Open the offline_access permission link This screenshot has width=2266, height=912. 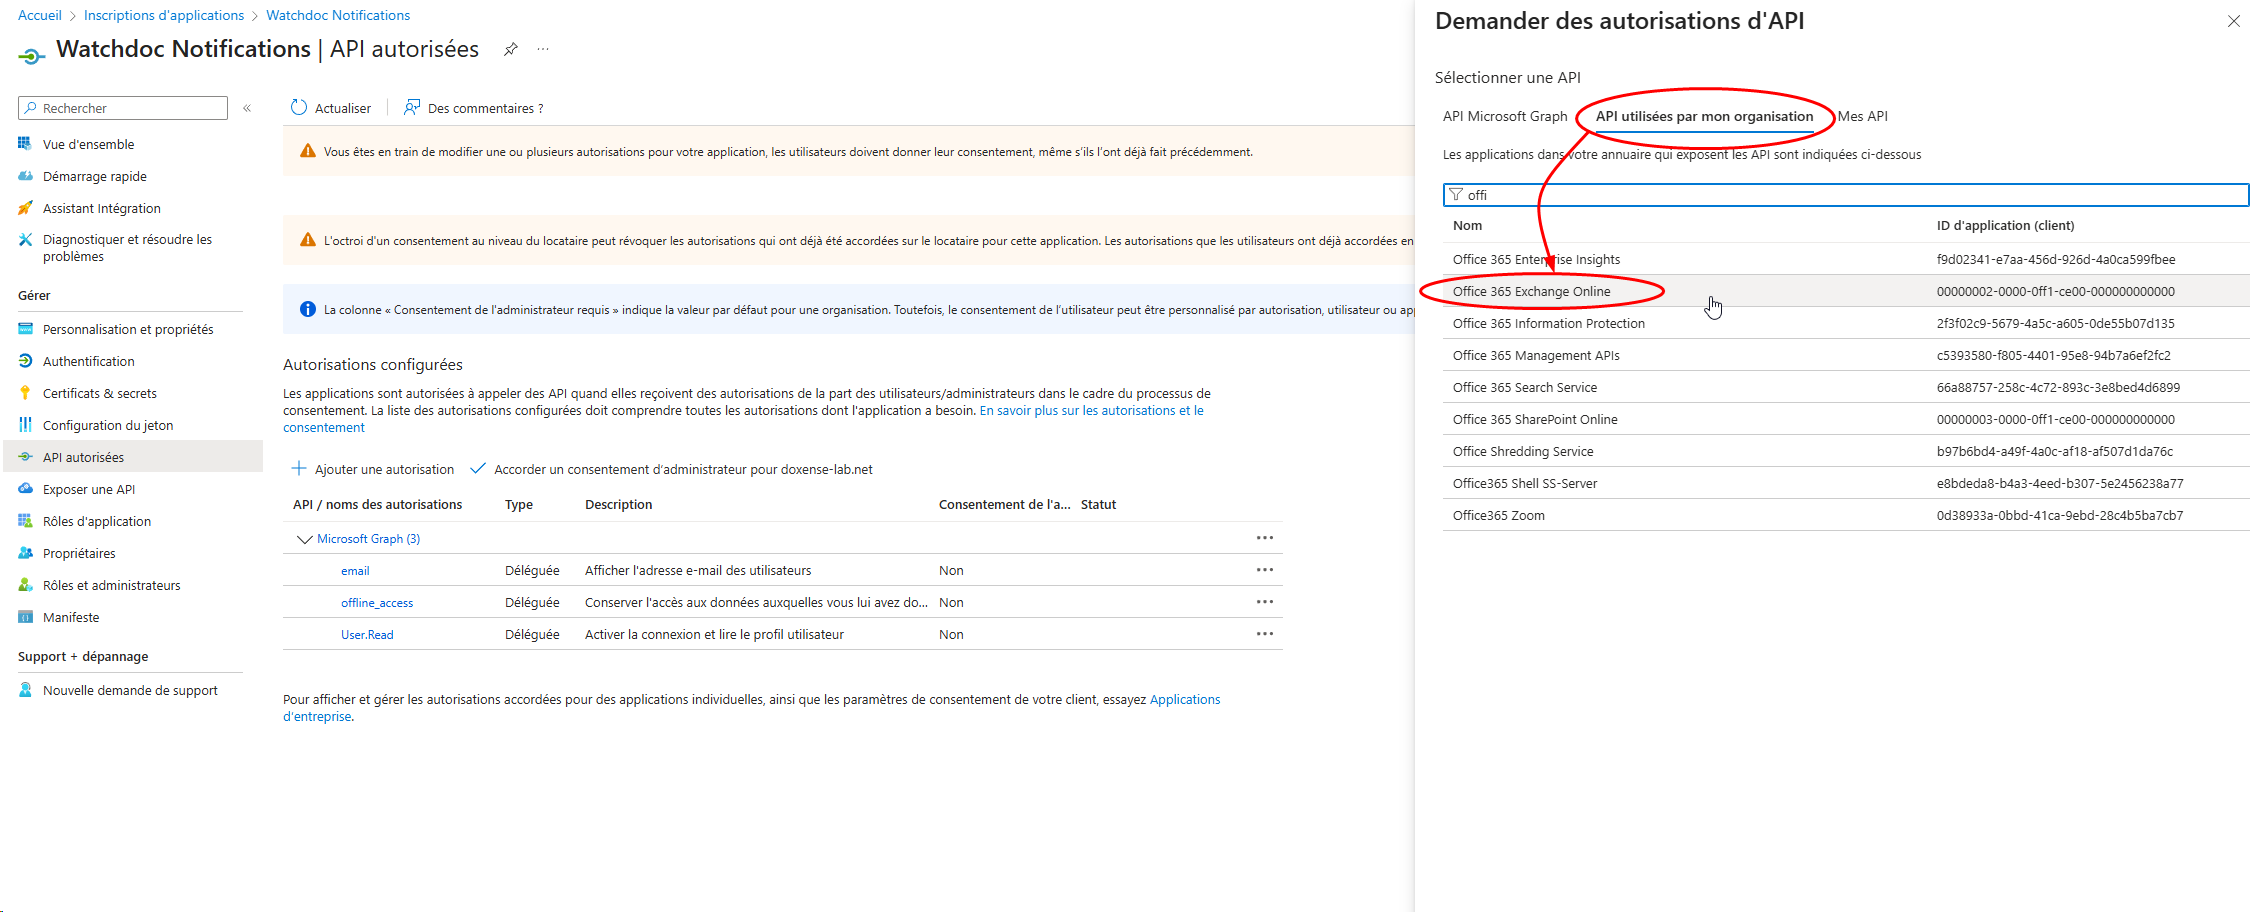(377, 603)
